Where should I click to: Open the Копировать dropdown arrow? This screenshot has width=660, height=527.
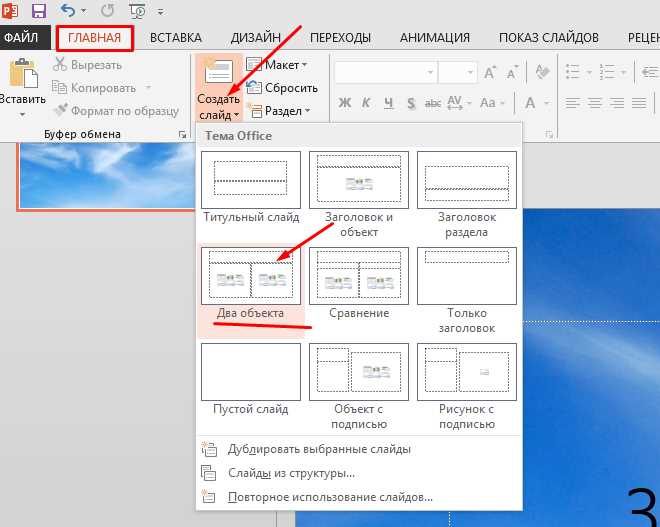click(148, 88)
